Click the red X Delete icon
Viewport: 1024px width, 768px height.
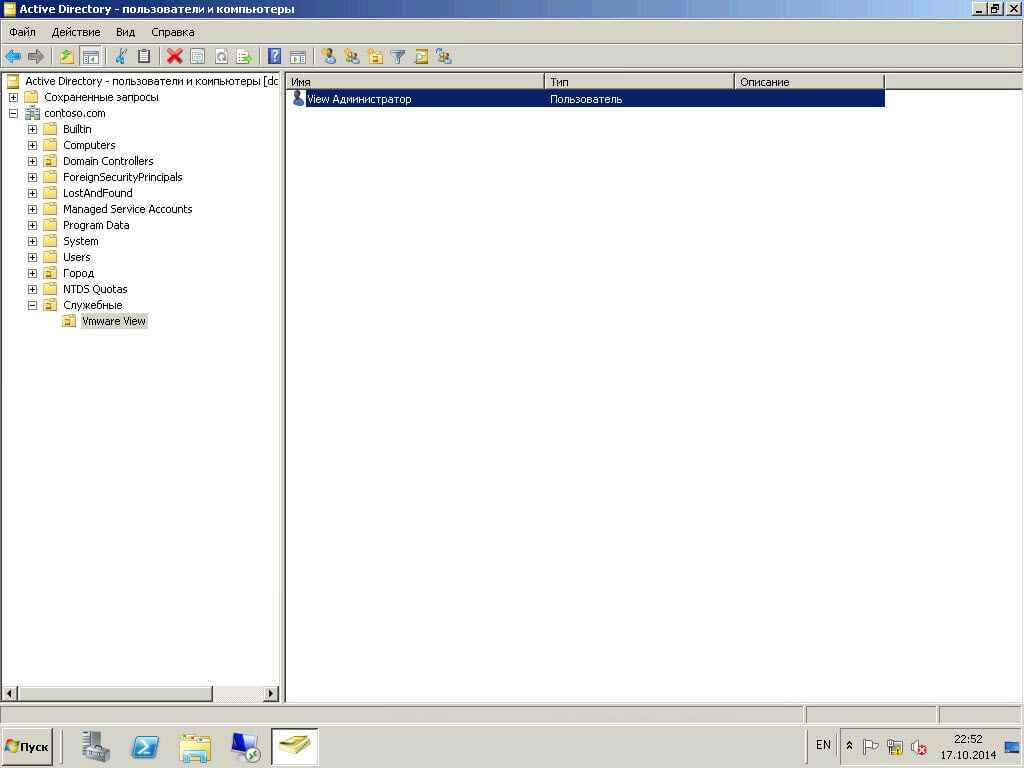tap(174, 57)
